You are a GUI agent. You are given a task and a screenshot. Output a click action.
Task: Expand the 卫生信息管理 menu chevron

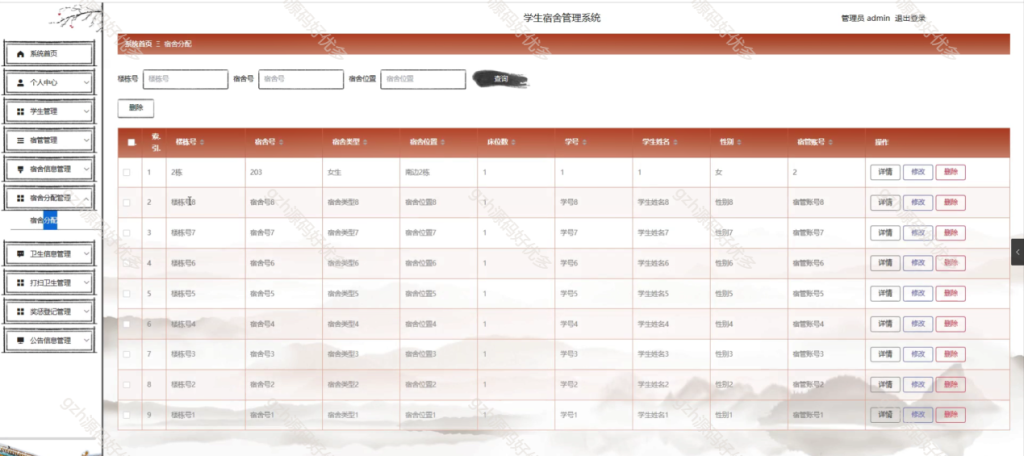87,254
